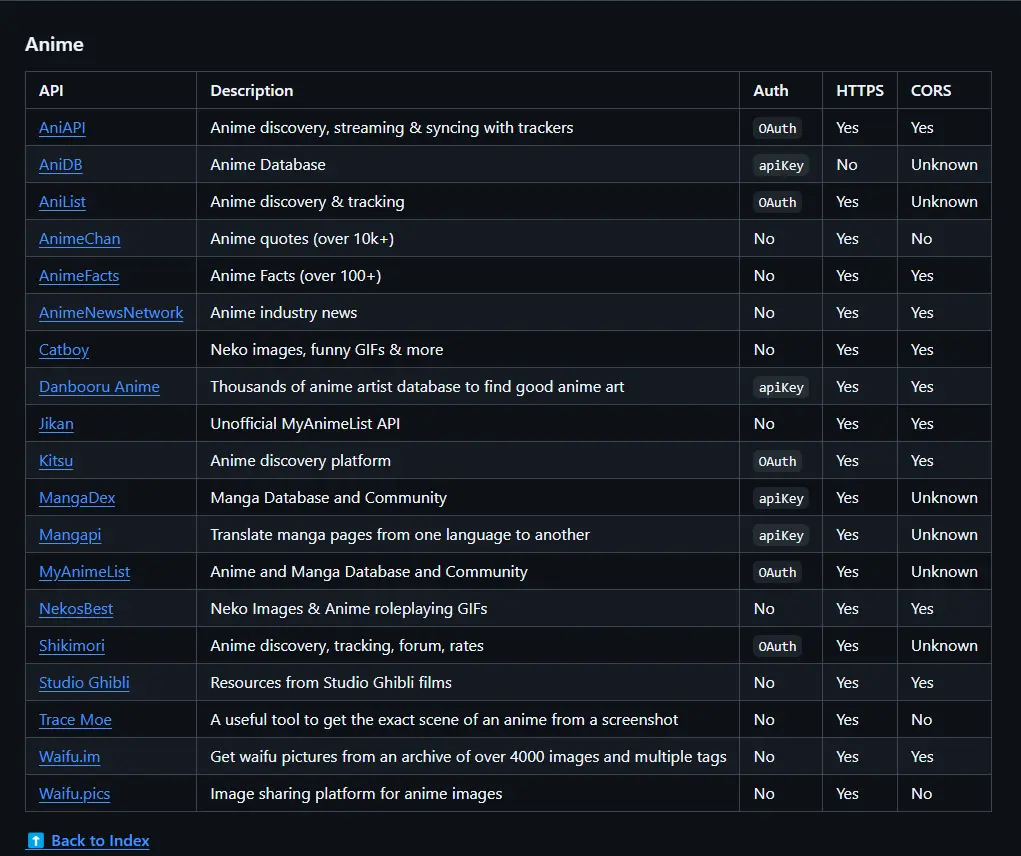Click the CORS 'Unknown' cell for Shikimori
Screen dimensions: 1021x856
point(944,646)
